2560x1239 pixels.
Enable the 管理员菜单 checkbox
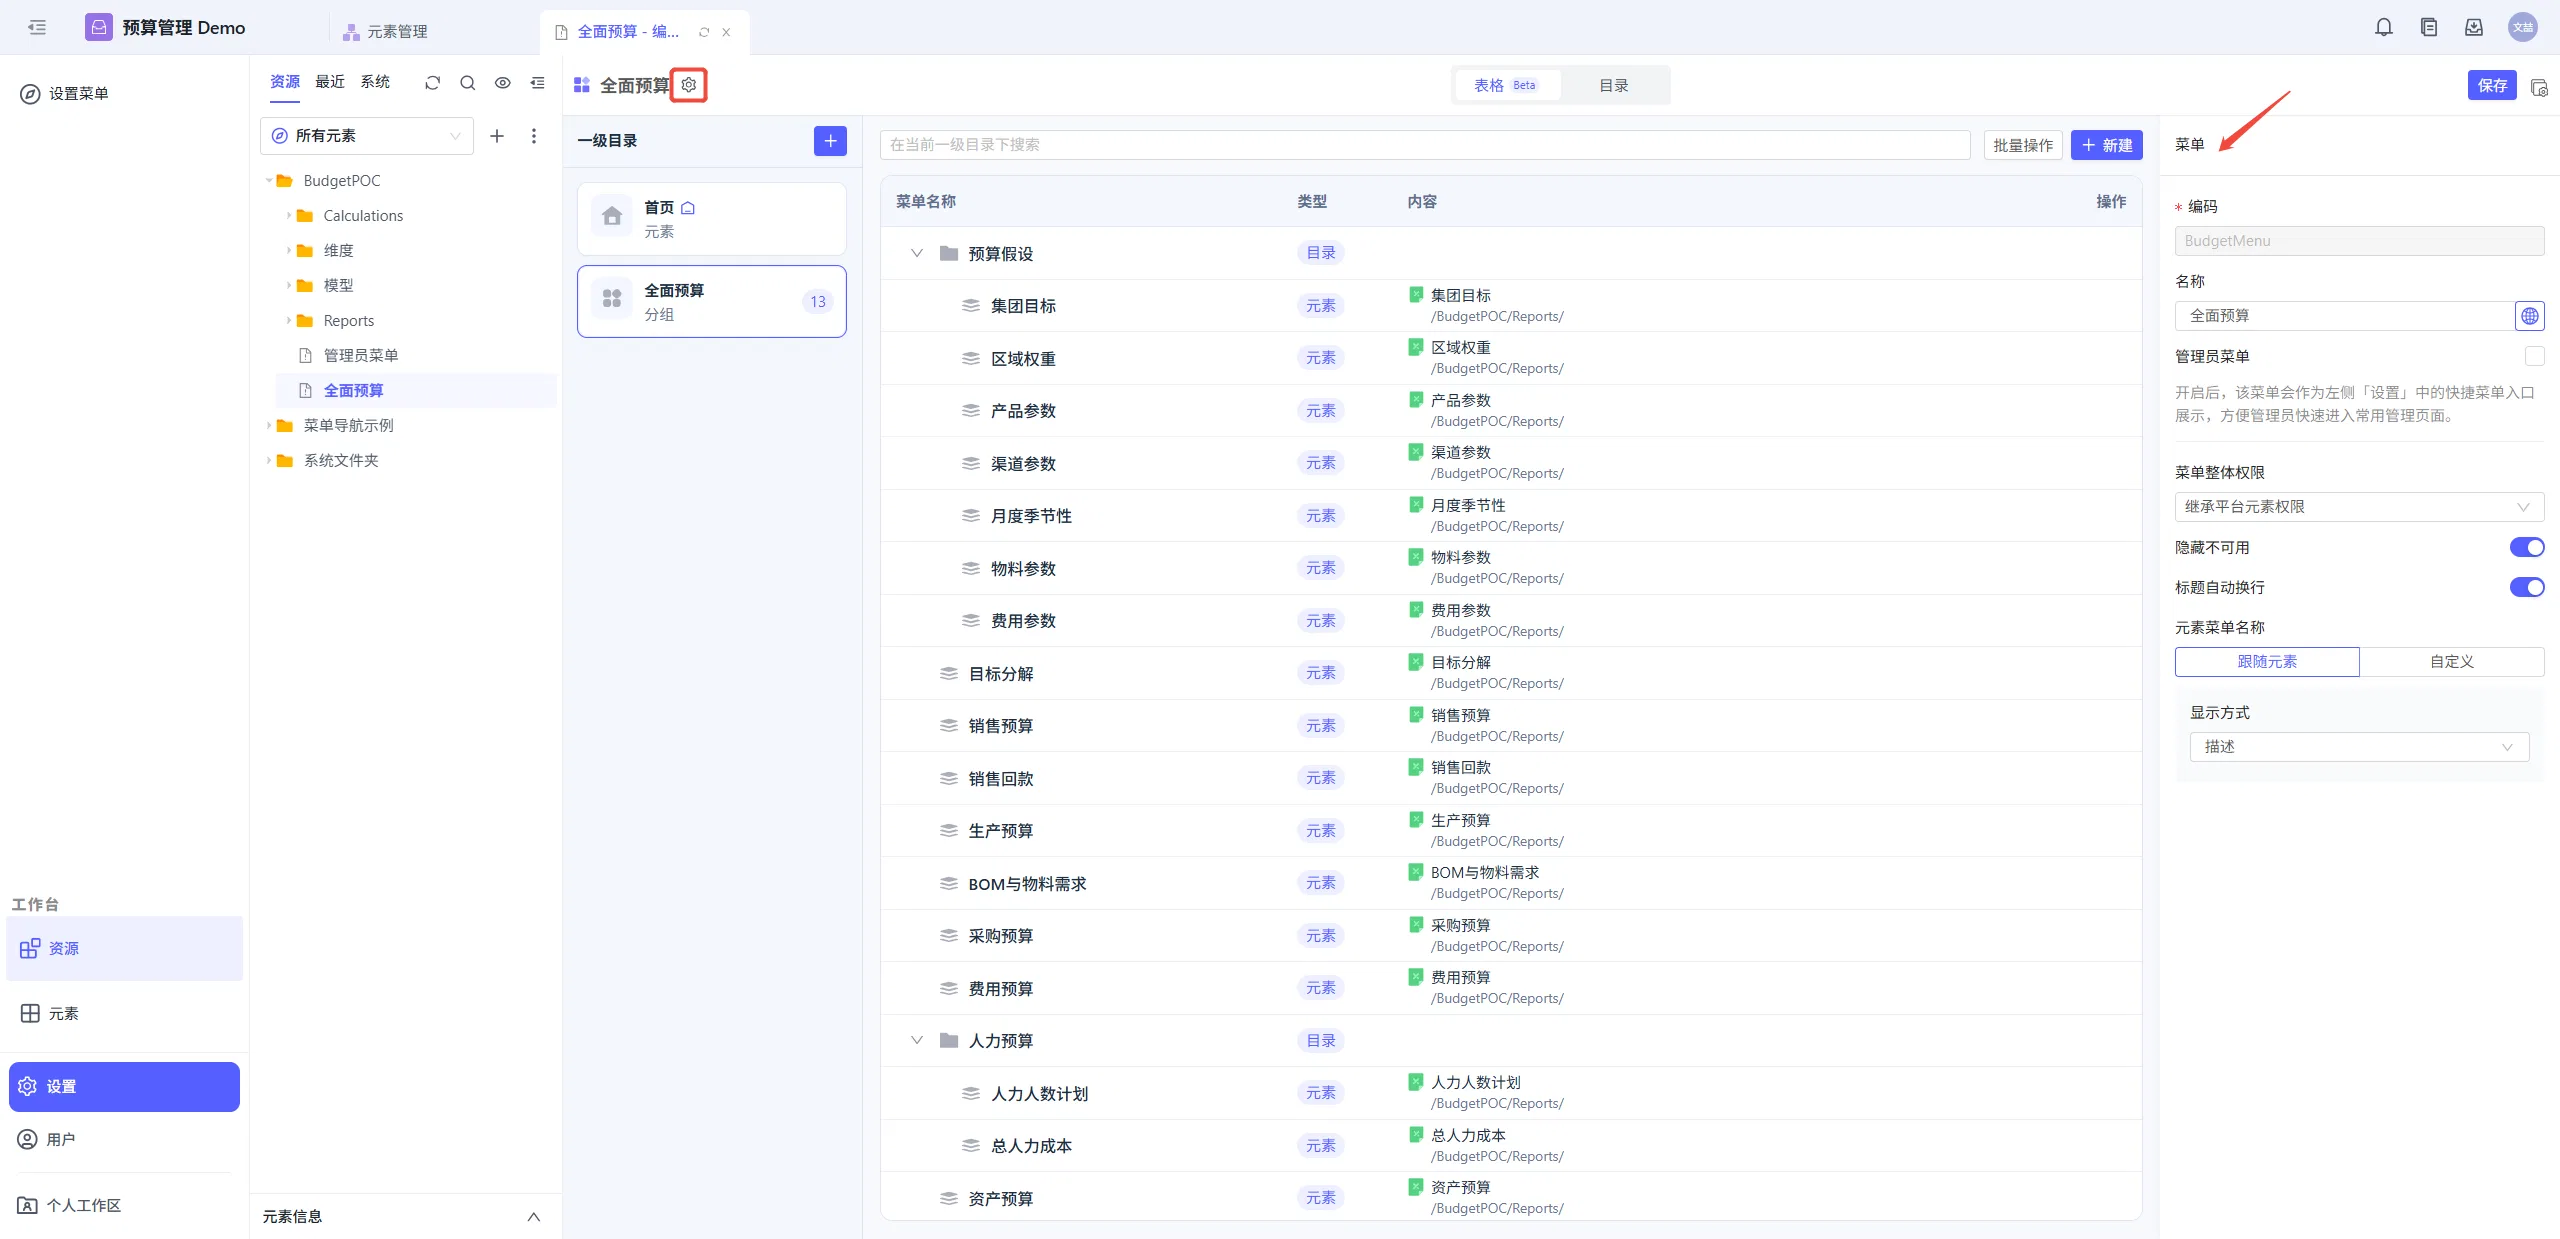tap(2534, 356)
